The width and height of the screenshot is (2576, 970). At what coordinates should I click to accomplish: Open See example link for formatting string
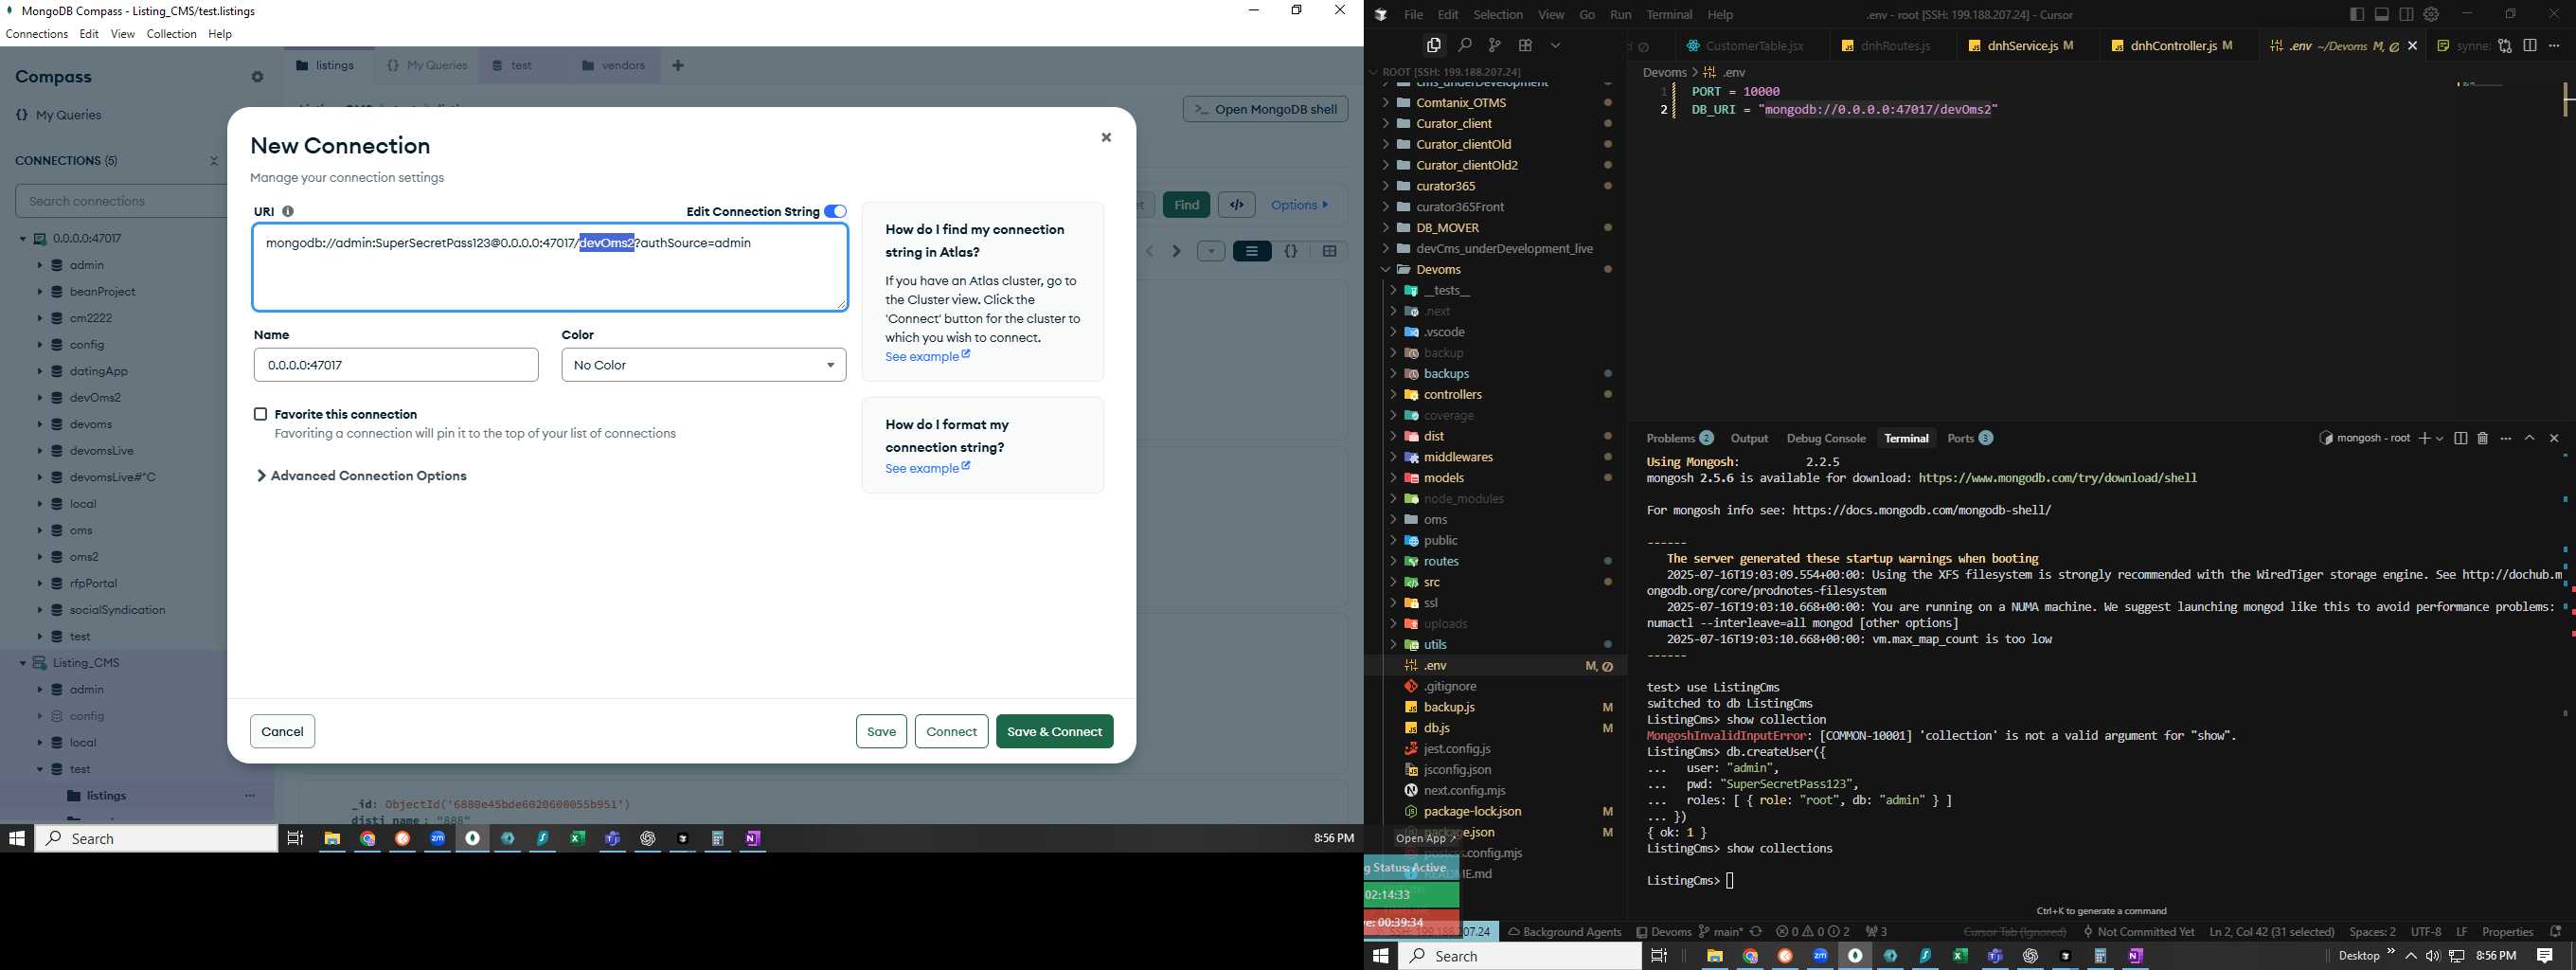point(927,468)
